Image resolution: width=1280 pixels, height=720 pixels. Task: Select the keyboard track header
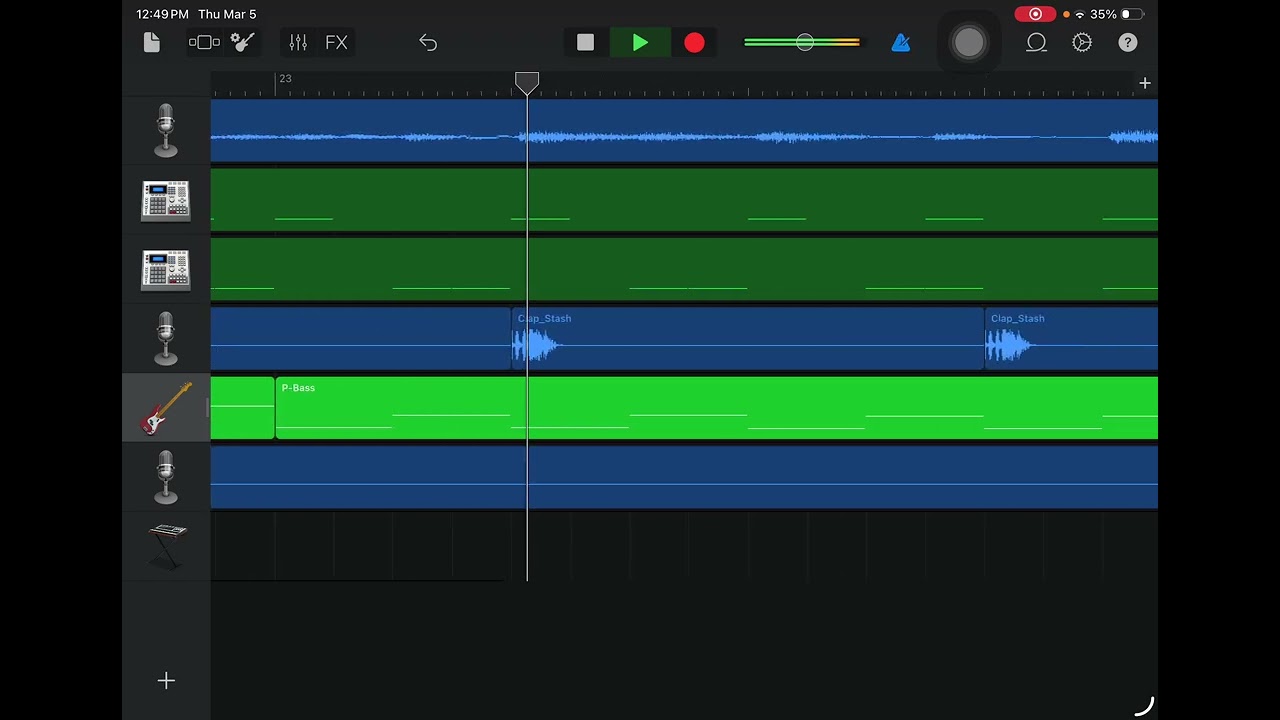point(166,547)
